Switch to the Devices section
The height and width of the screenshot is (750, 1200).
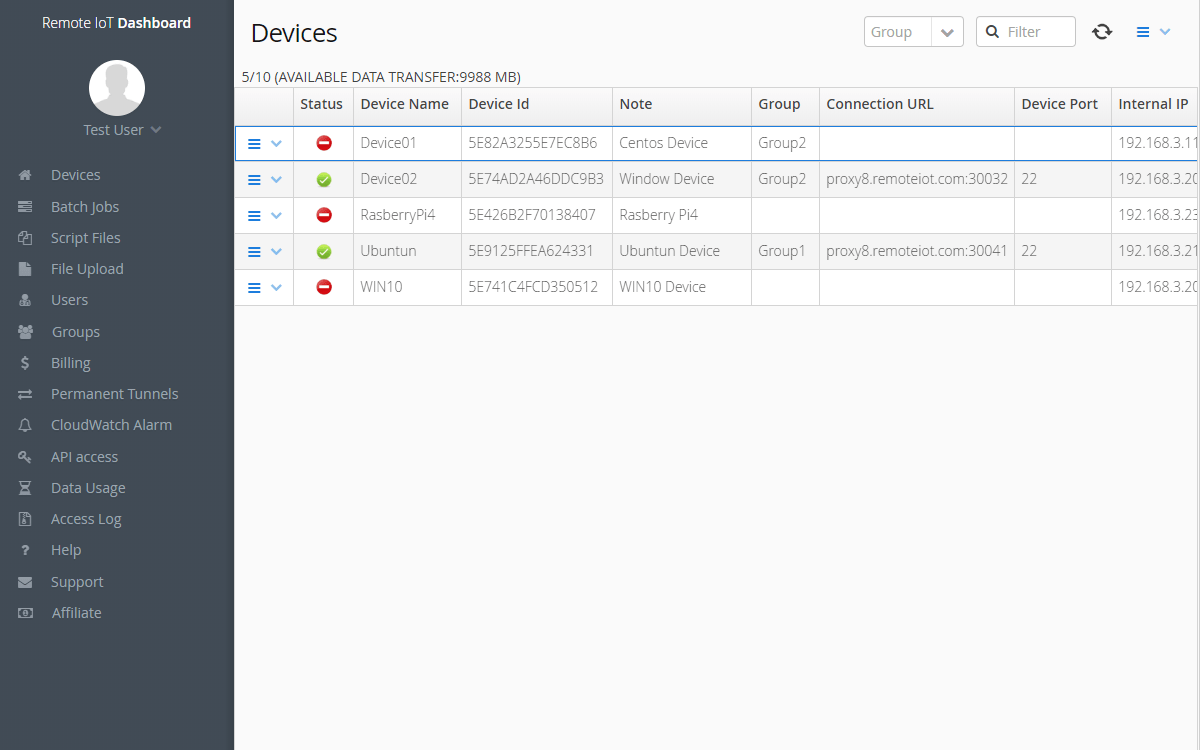click(x=75, y=174)
